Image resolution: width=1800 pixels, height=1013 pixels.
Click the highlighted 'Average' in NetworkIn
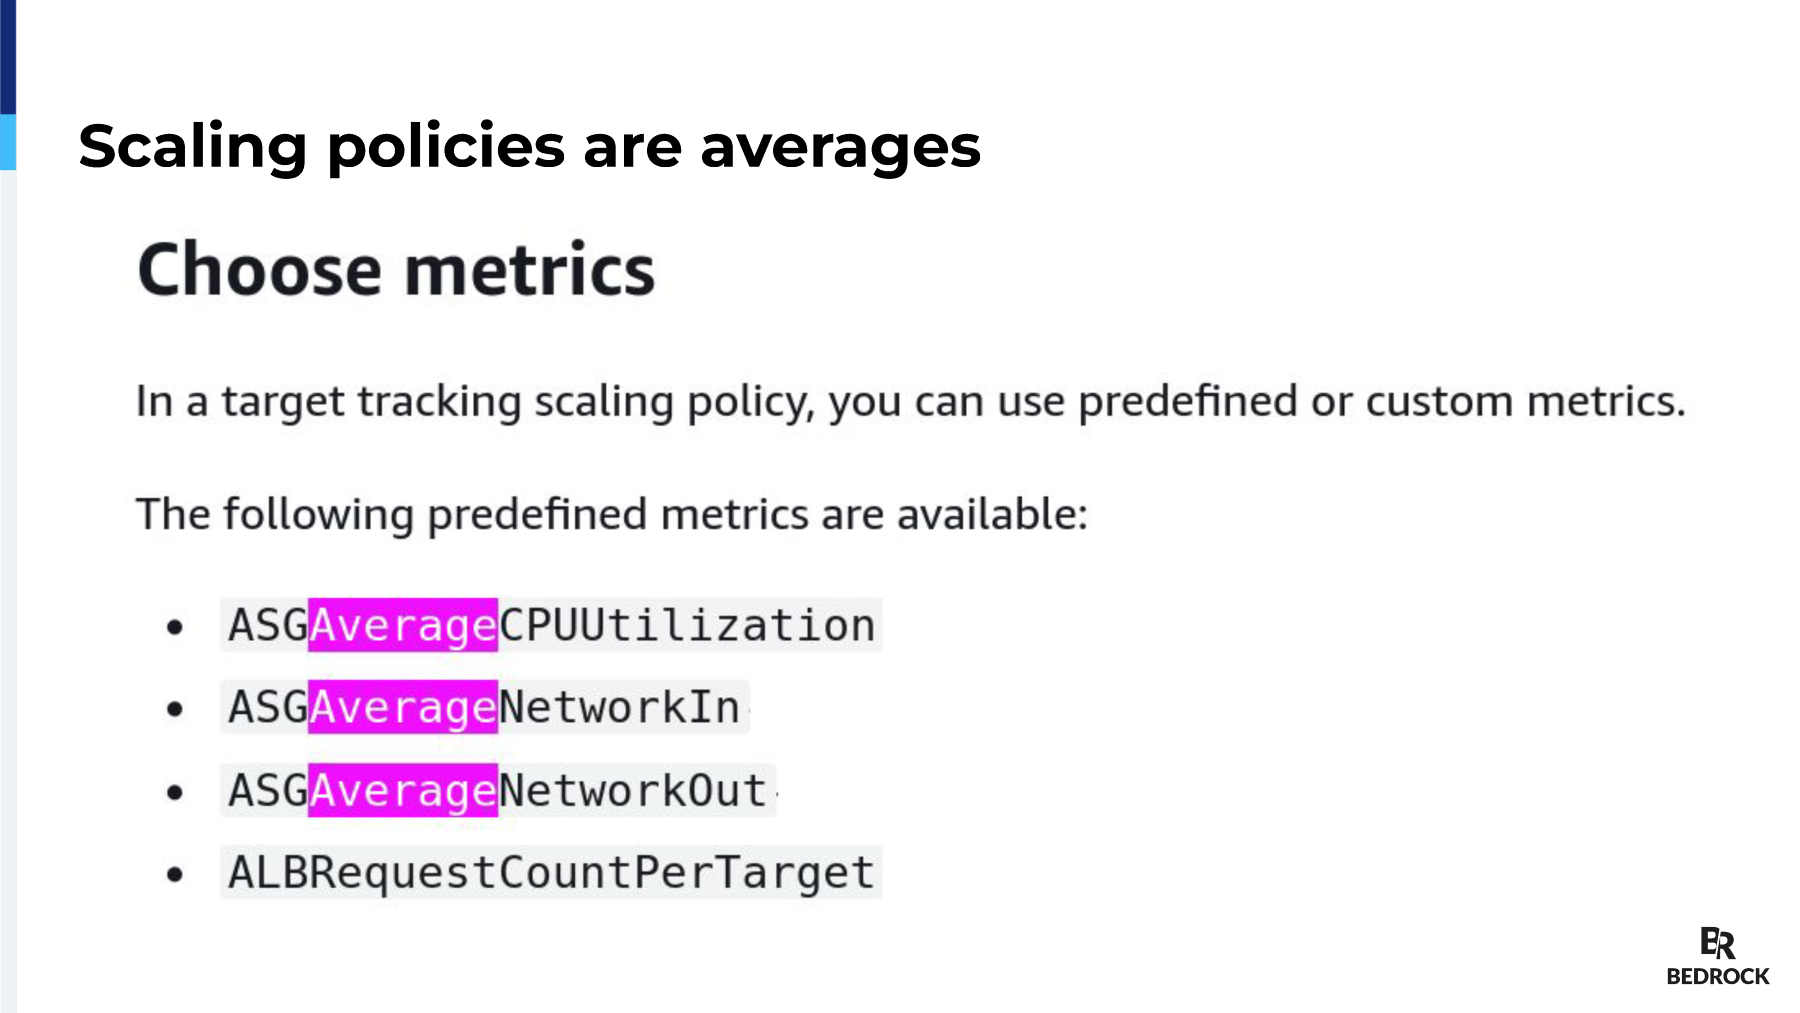(402, 707)
